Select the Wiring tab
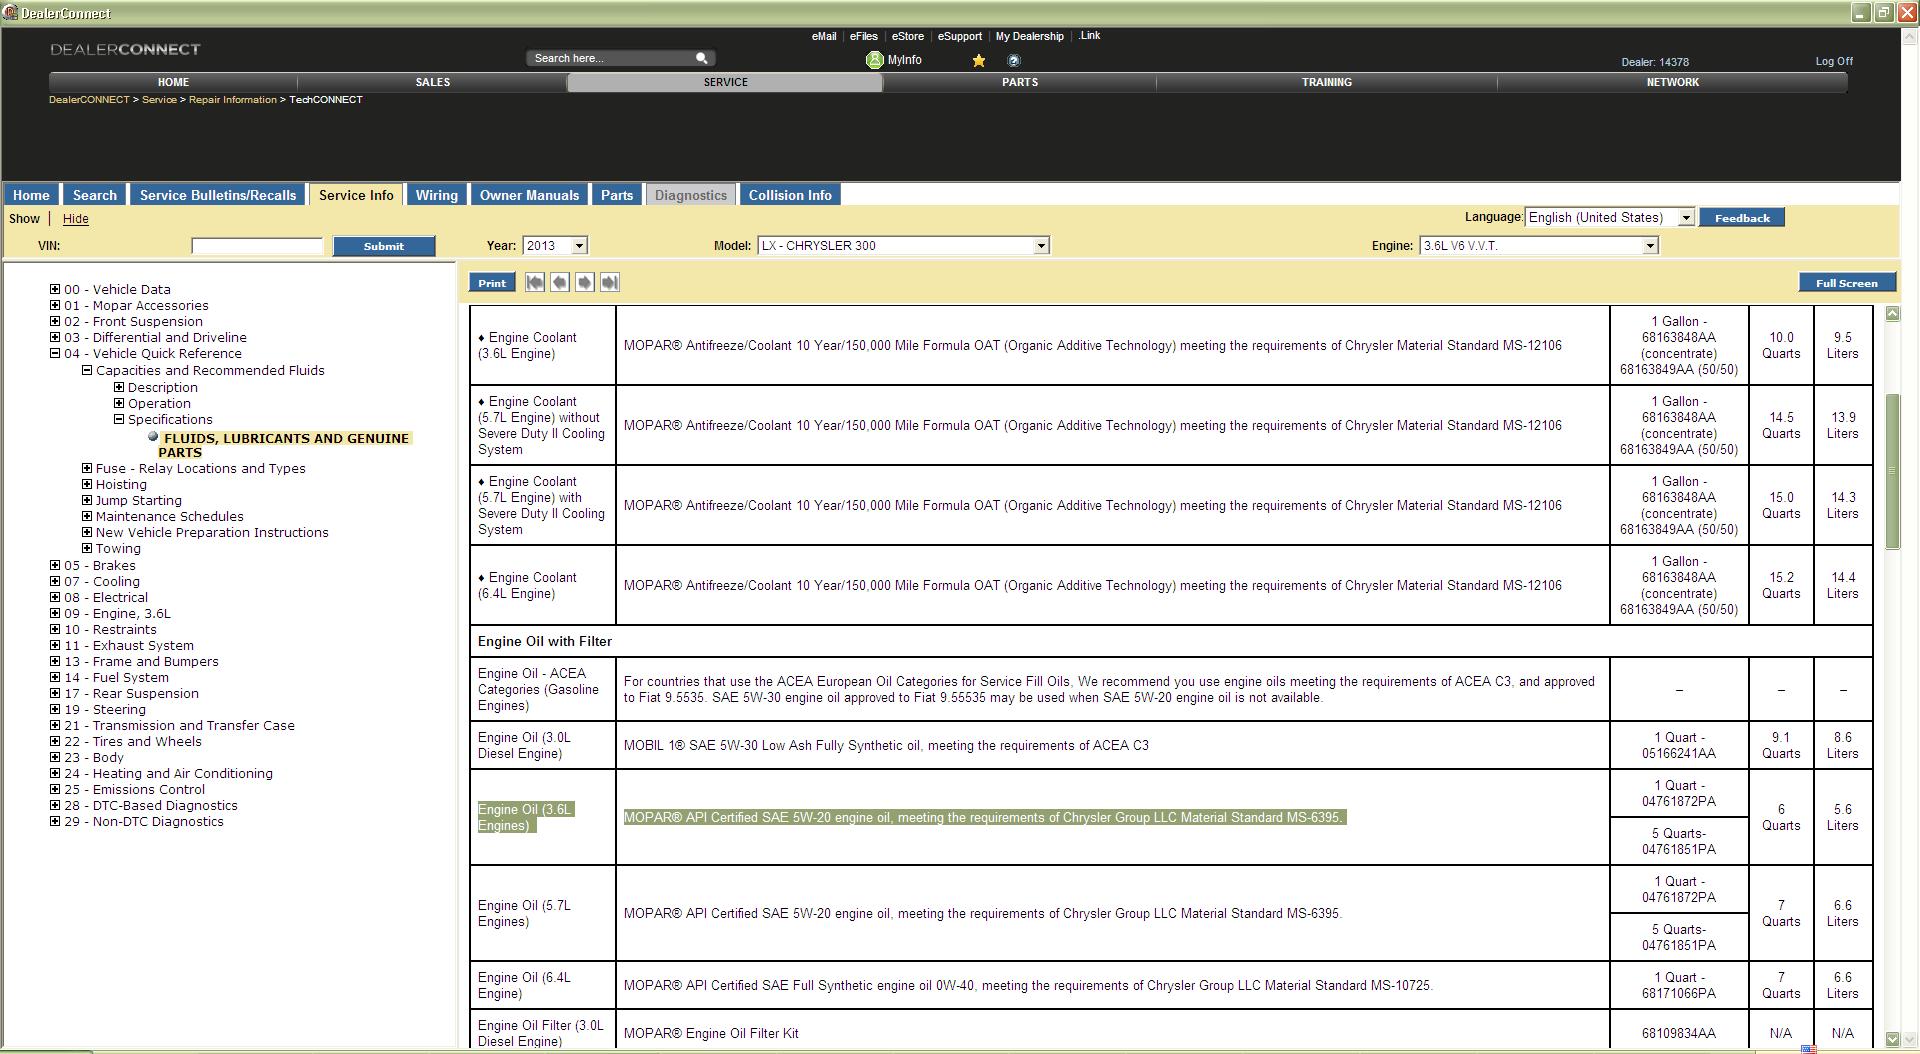The image size is (1920, 1054). click(x=437, y=195)
